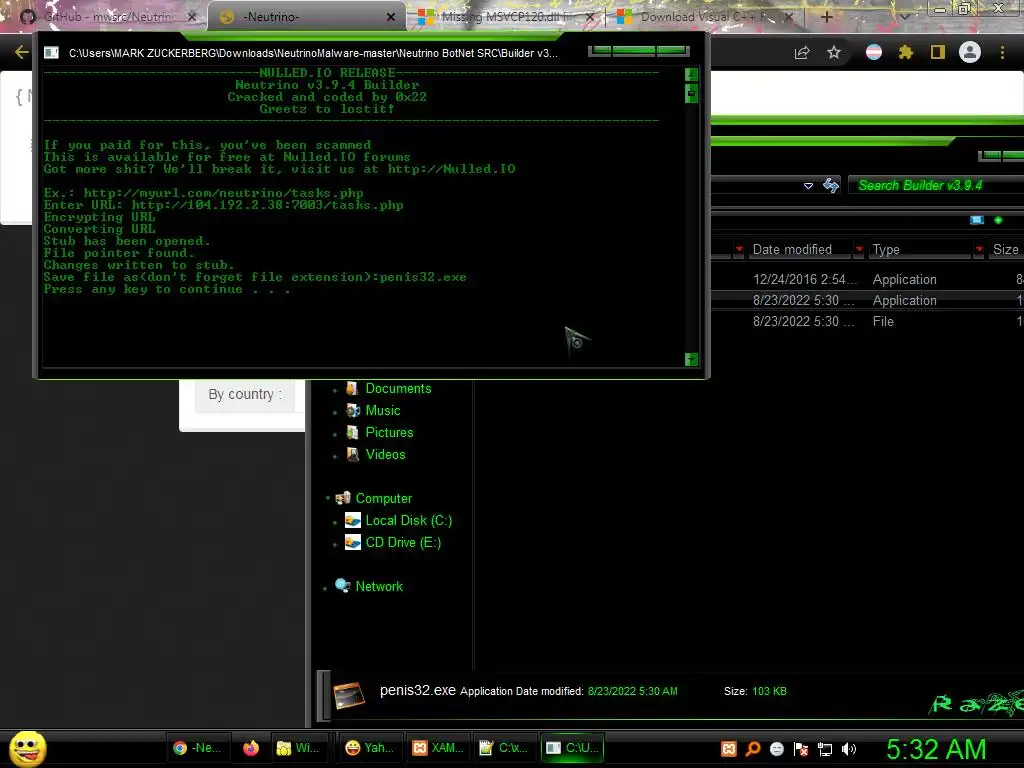The width and height of the screenshot is (1024, 768).
Task: Click the Firefox taskbar icon
Action: (251, 748)
